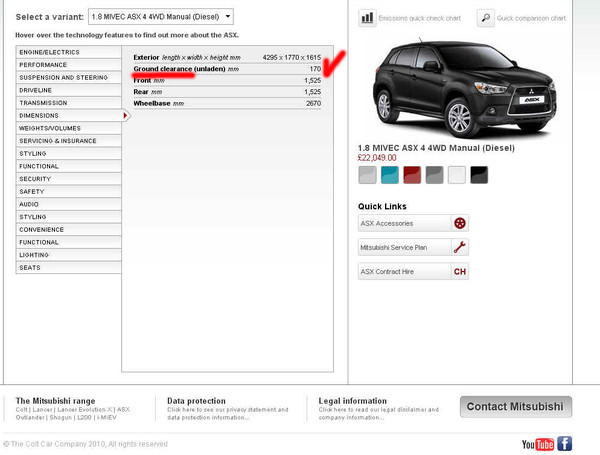Open the Shogun footer link
The width and height of the screenshot is (600, 455).
pyautogui.click(x=60, y=417)
